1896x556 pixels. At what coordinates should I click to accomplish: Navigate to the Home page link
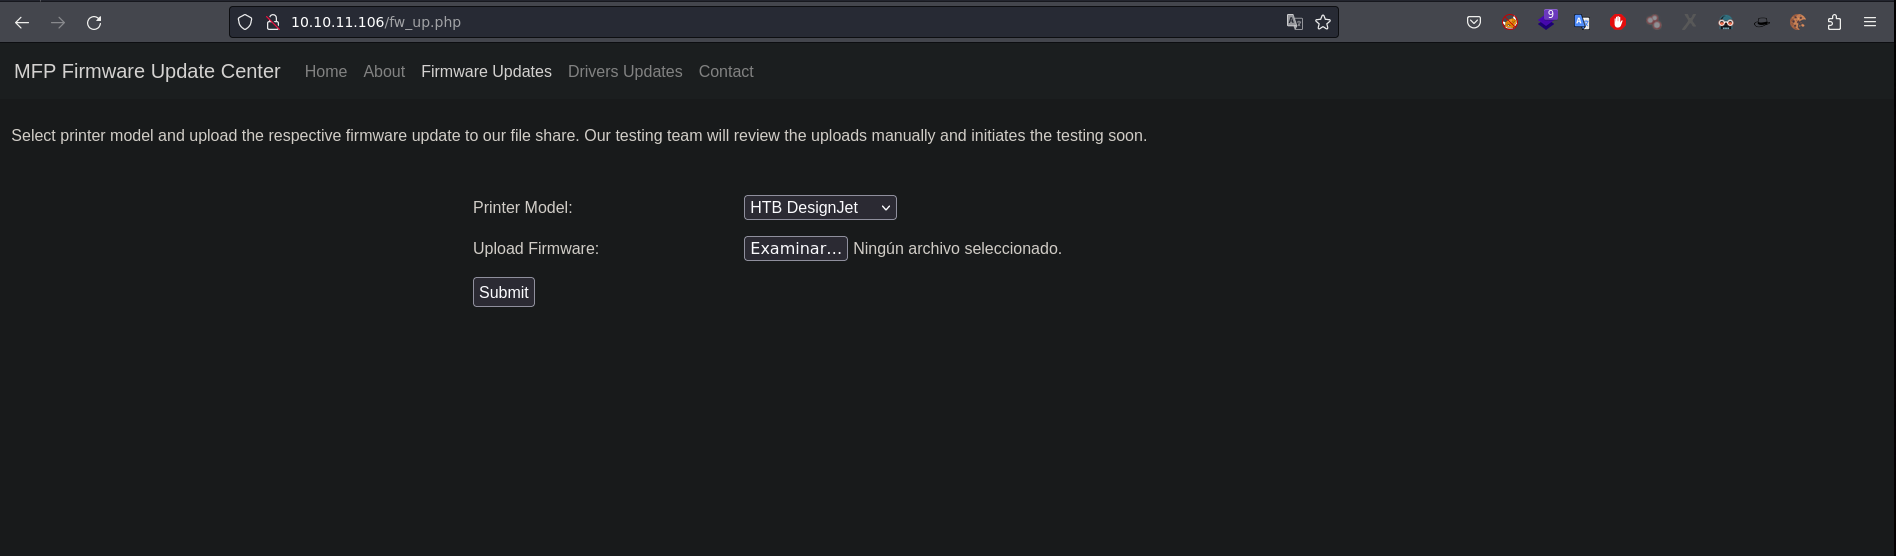[x=326, y=72]
